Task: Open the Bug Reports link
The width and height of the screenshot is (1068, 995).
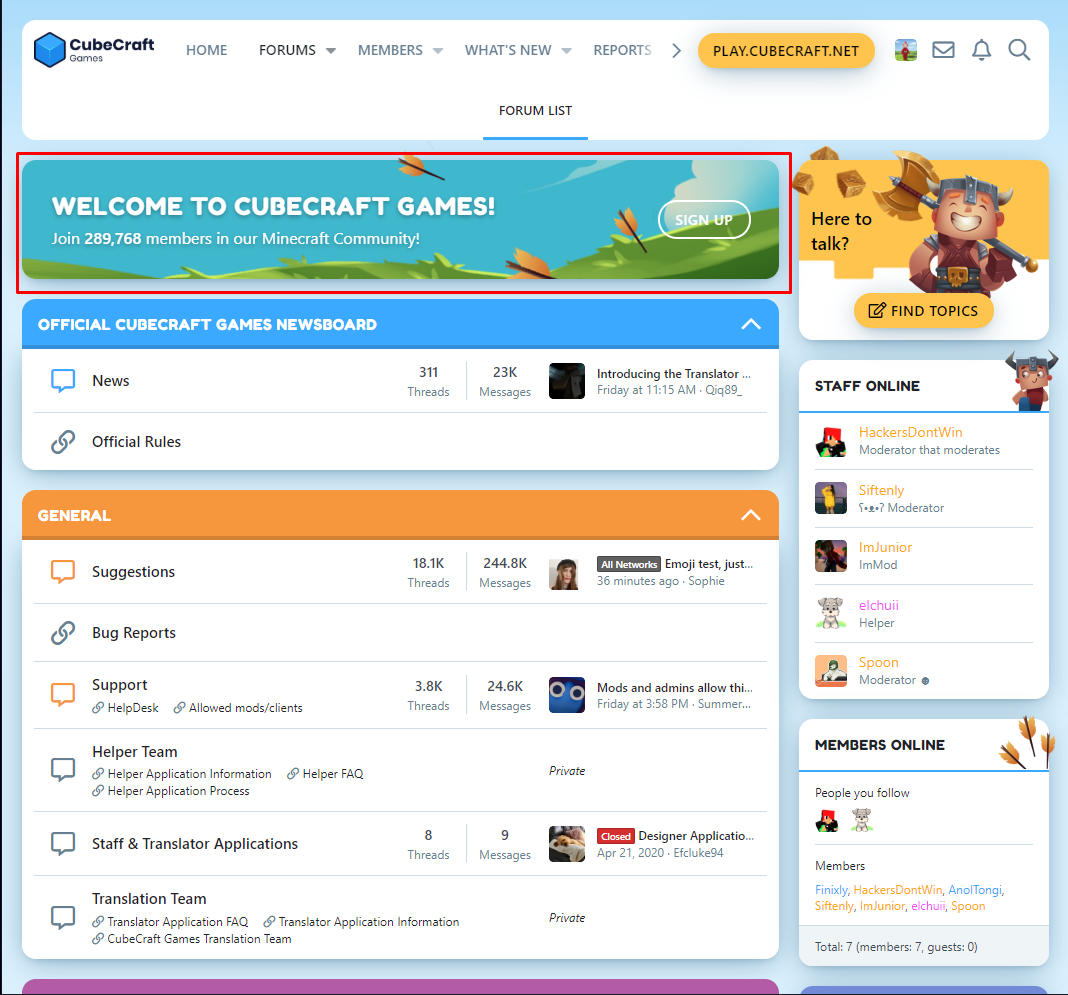Action: [134, 633]
